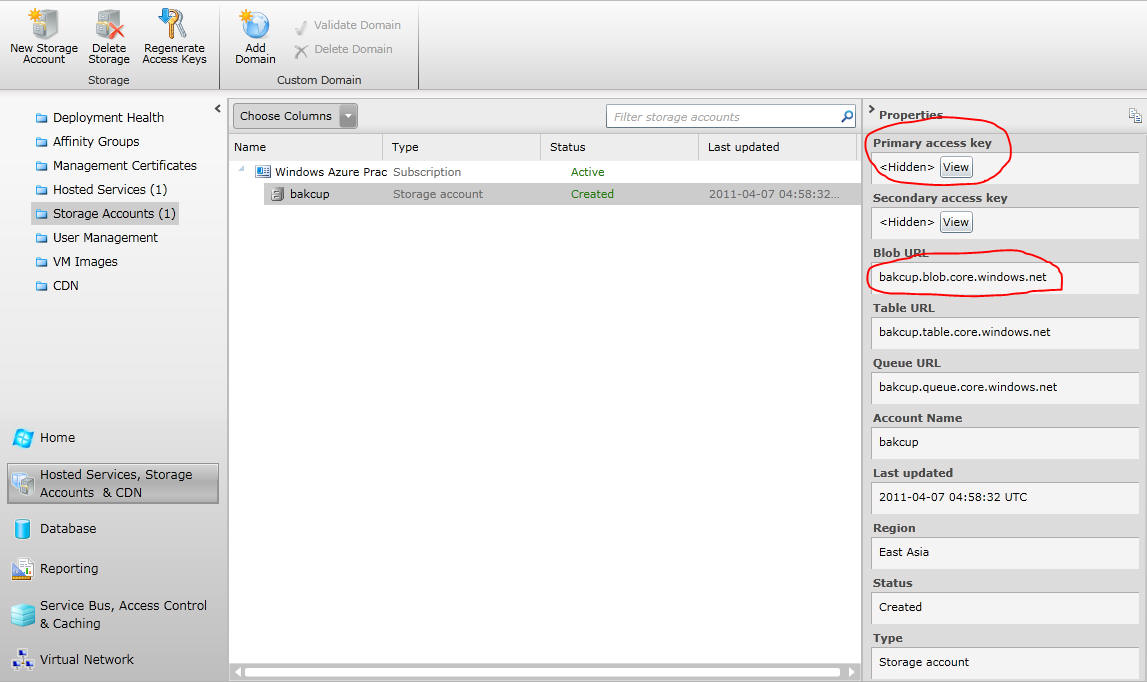This screenshot has height=682, width=1147.
Task: Click the Delete Storage icon
Action: click(109, 24)
